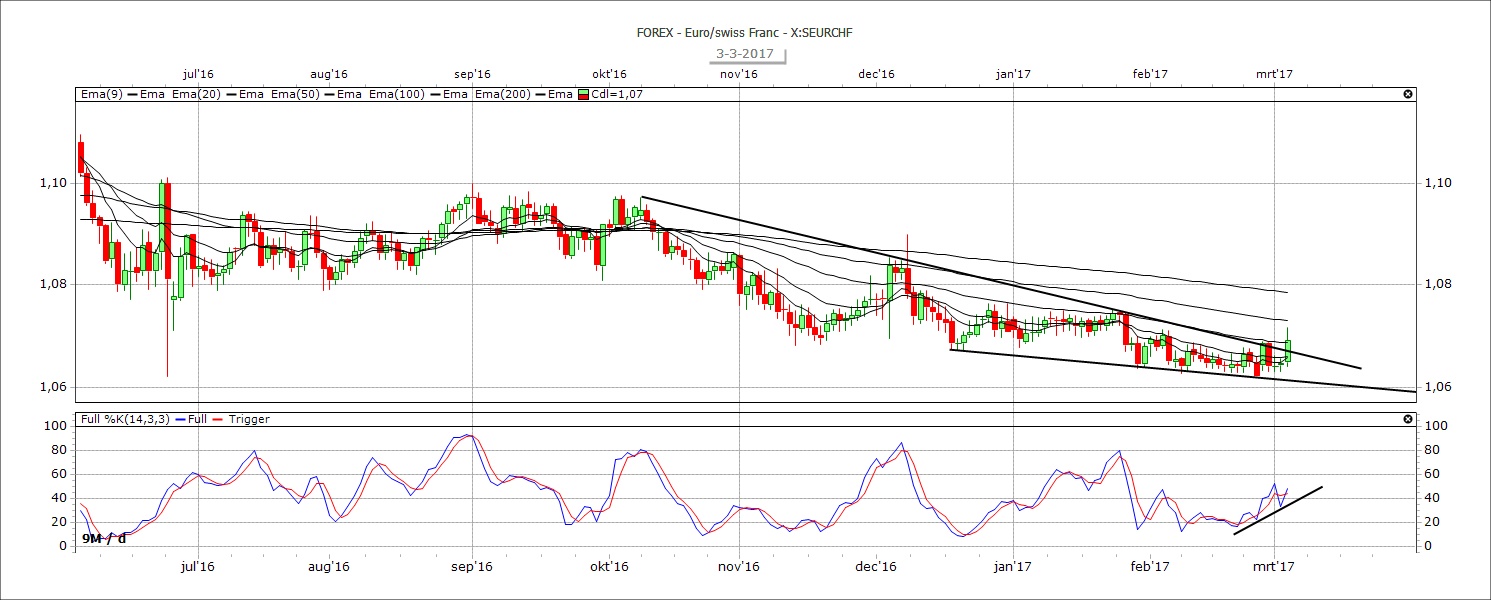Click the red Trigger line legend entry

(241, 419)
